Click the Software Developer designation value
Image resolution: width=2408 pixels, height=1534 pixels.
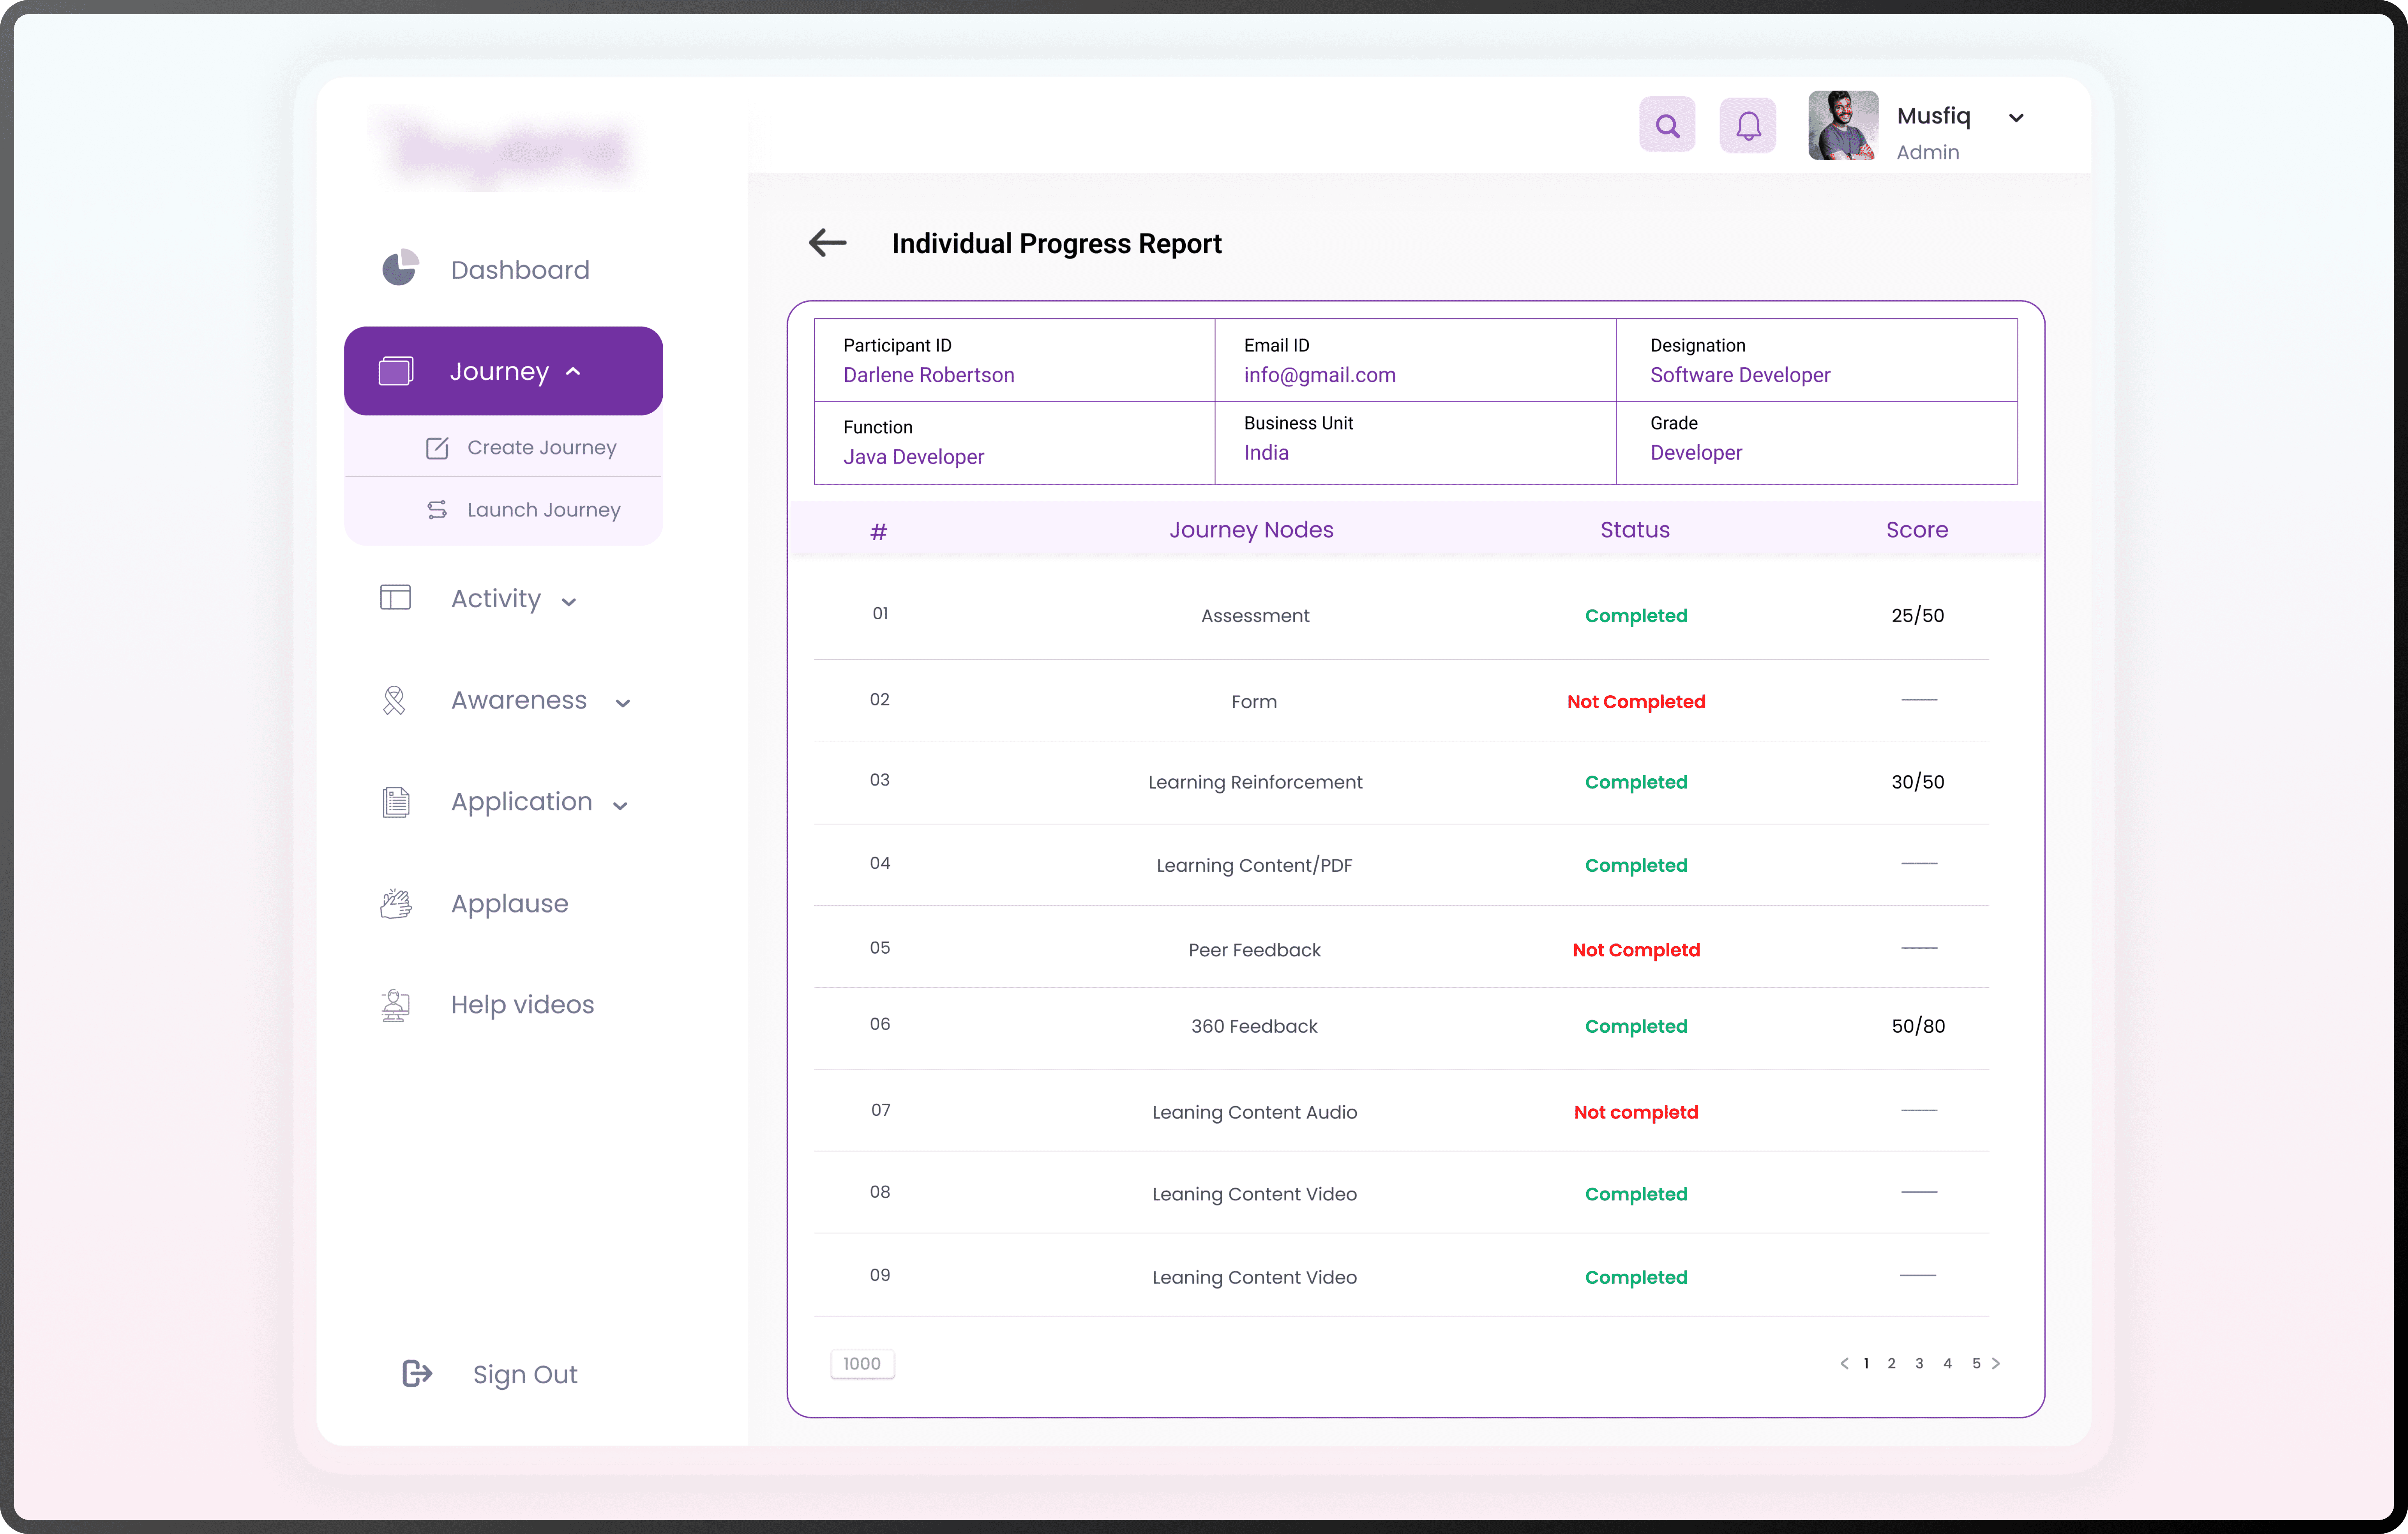tap(1740, 375)
